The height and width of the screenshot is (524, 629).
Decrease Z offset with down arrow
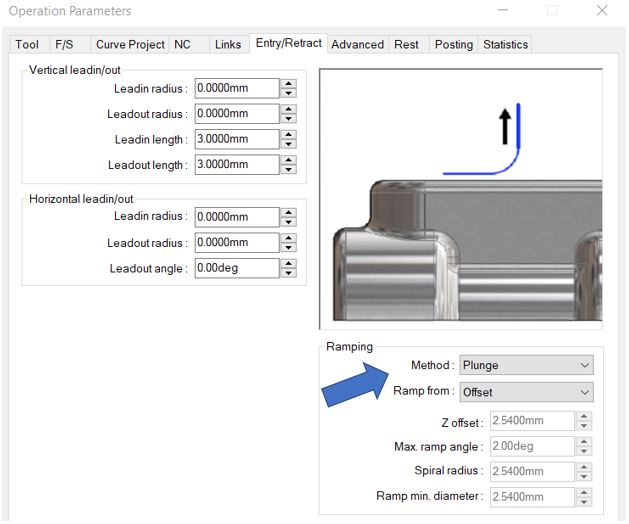(x=584, y=426)
